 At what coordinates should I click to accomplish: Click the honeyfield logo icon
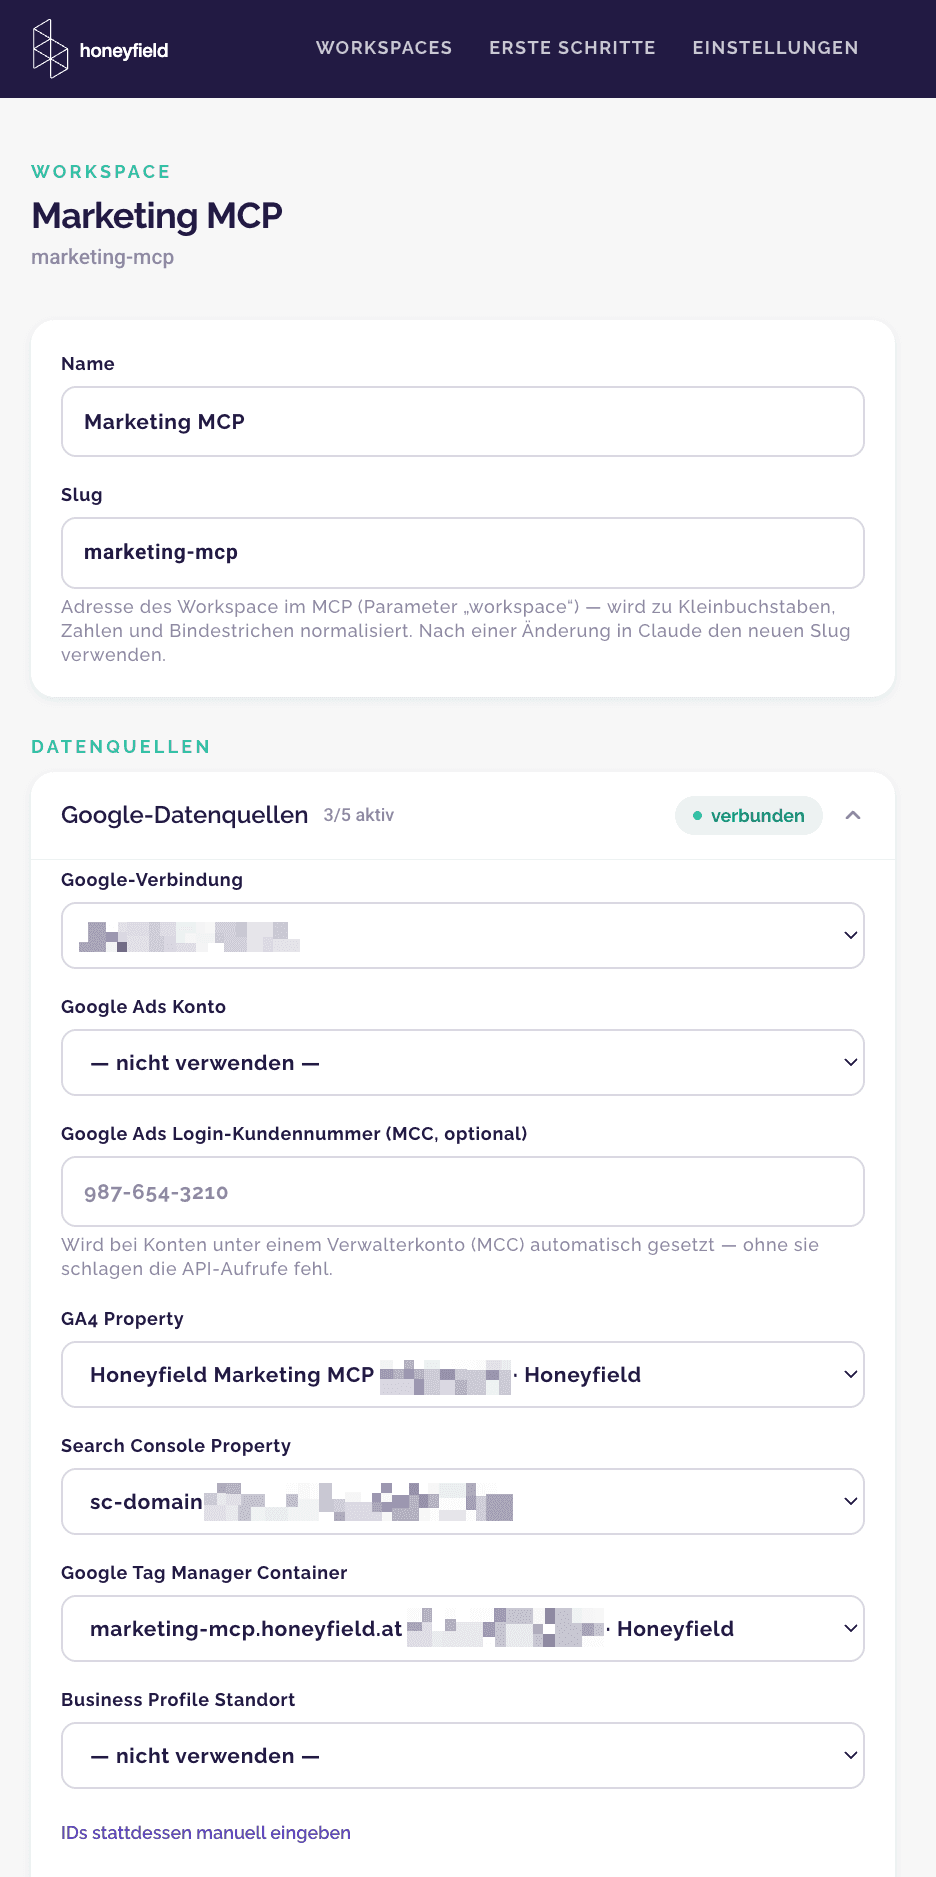pos(50,49)
